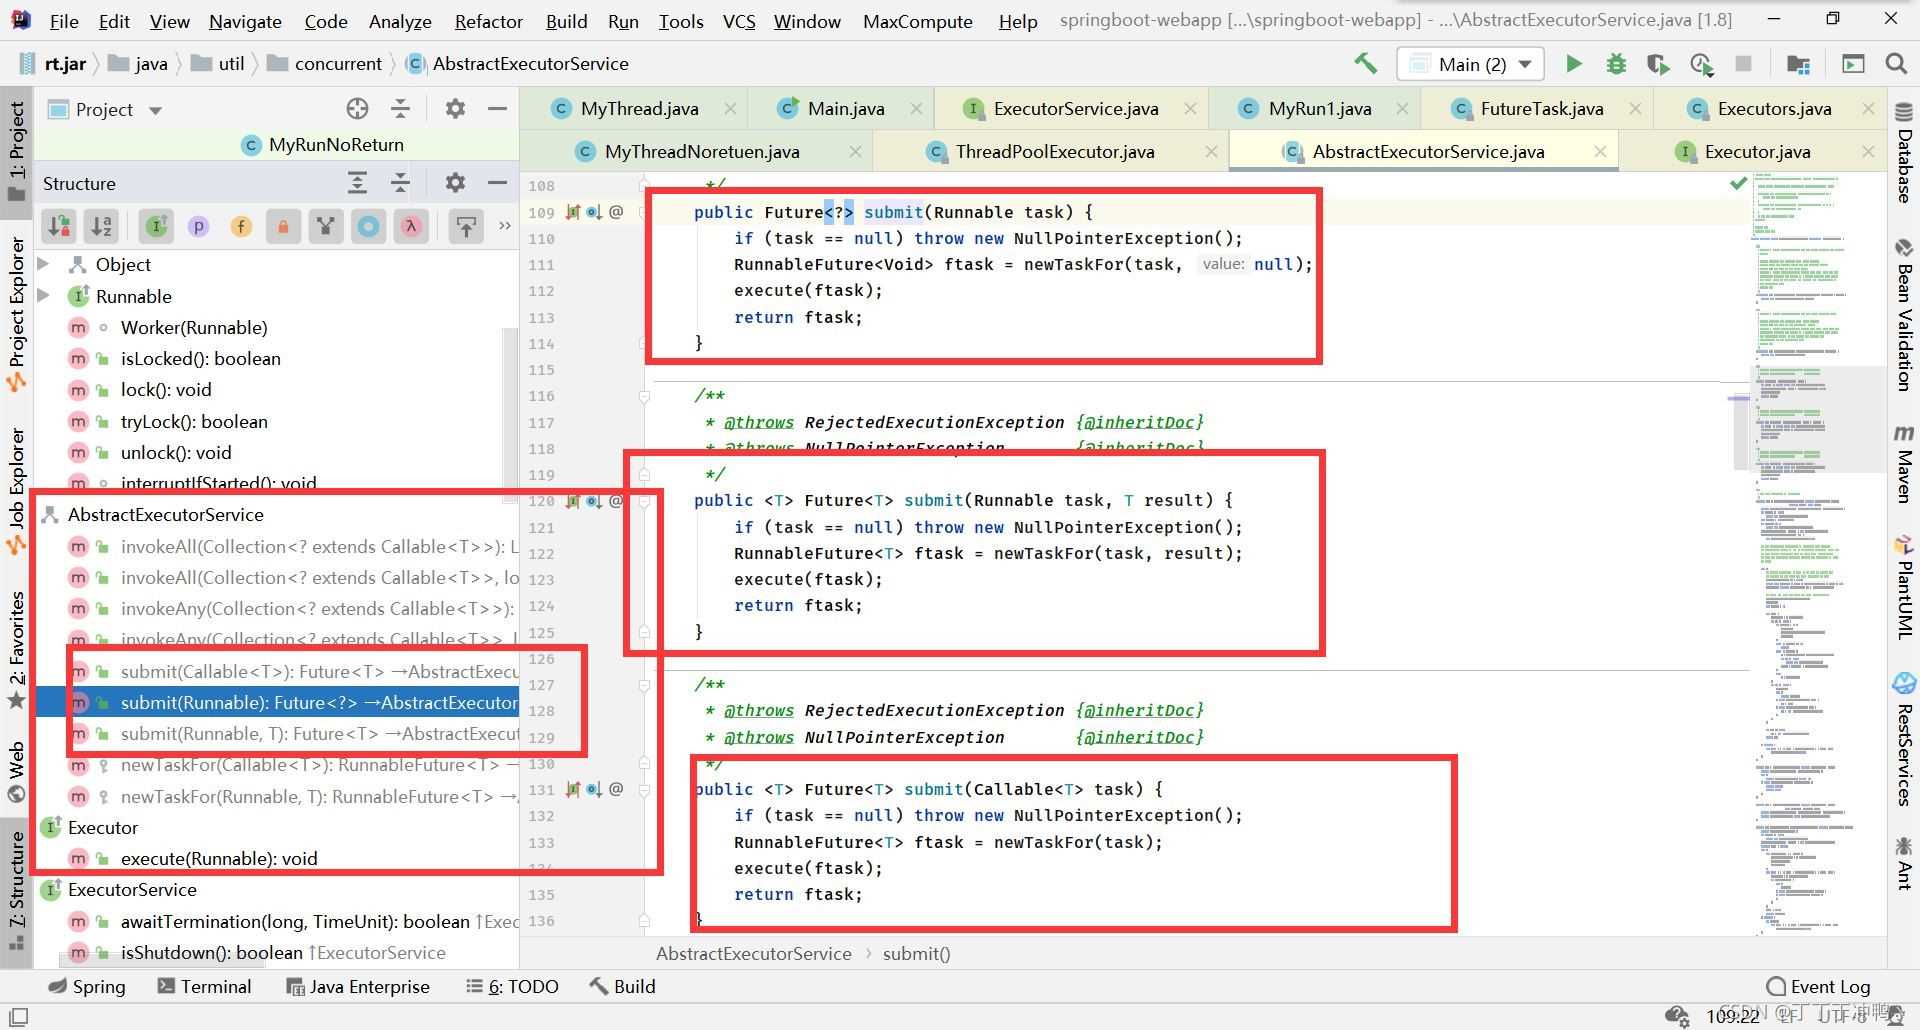The width and height of the screenshot is (1920, 1030).
Task: Open Project Structure dialog icon
Action: click(1797, 64)
